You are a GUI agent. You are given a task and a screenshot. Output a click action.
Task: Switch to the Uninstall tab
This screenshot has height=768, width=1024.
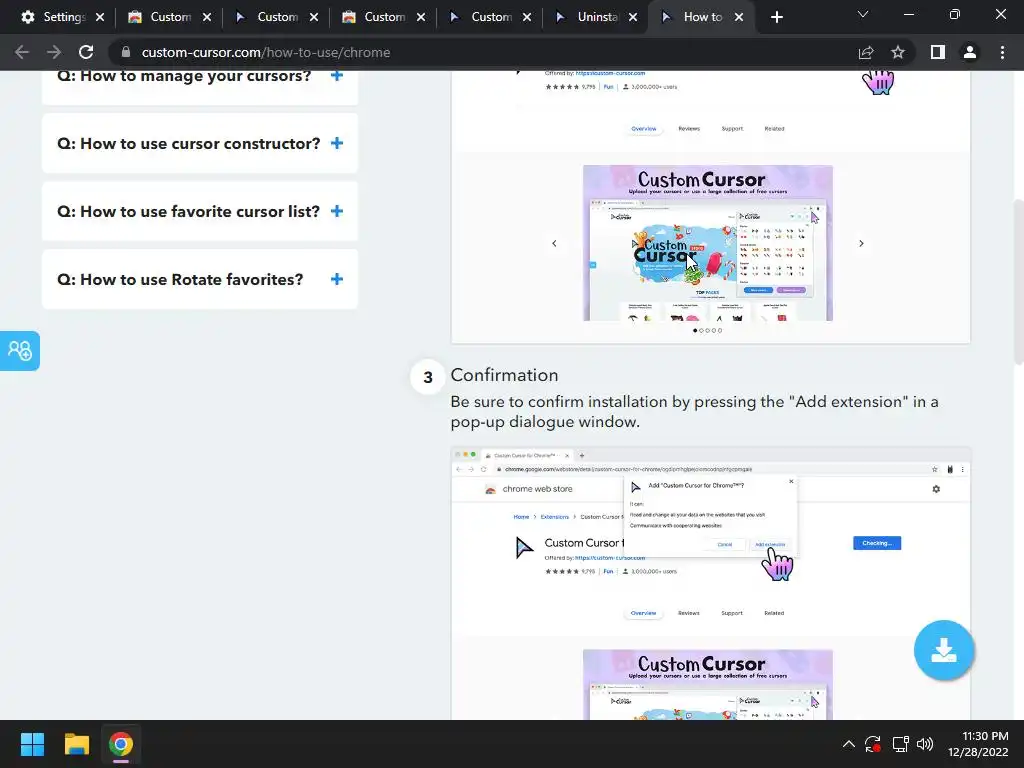[597, 17]
